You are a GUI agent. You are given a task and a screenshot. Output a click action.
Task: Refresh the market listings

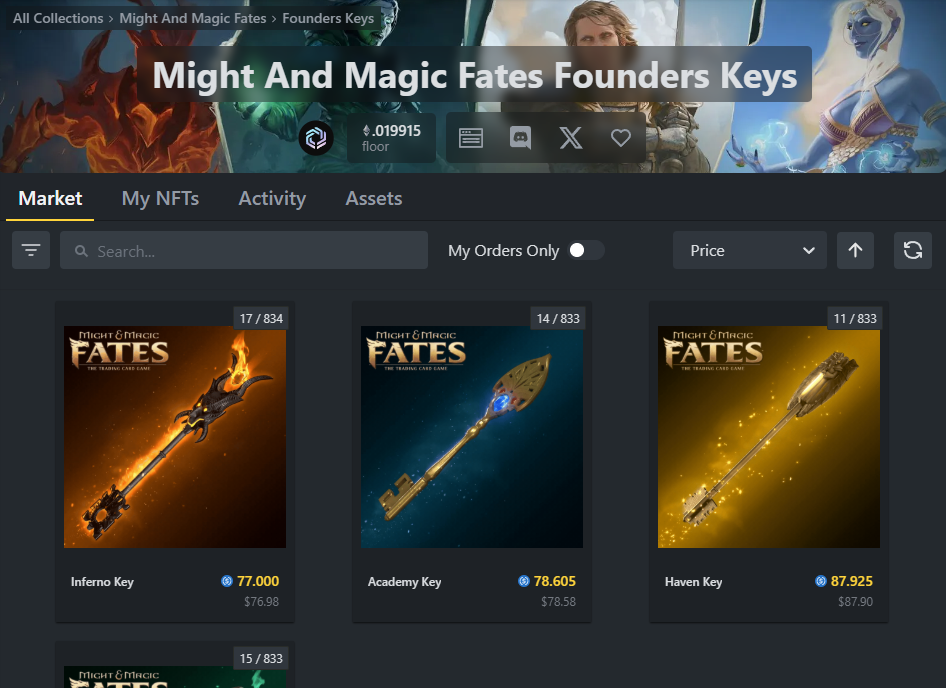[x=912, y=250]
